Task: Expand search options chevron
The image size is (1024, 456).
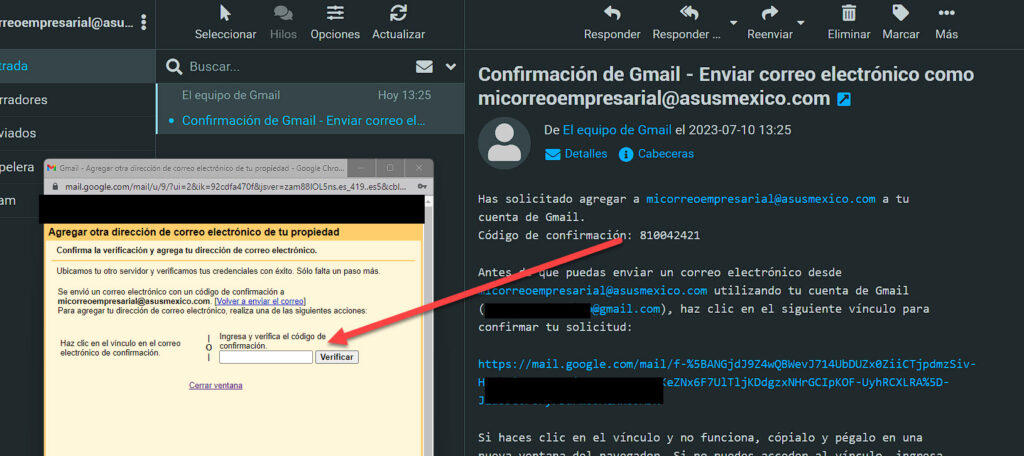Action: pos(451,67)
